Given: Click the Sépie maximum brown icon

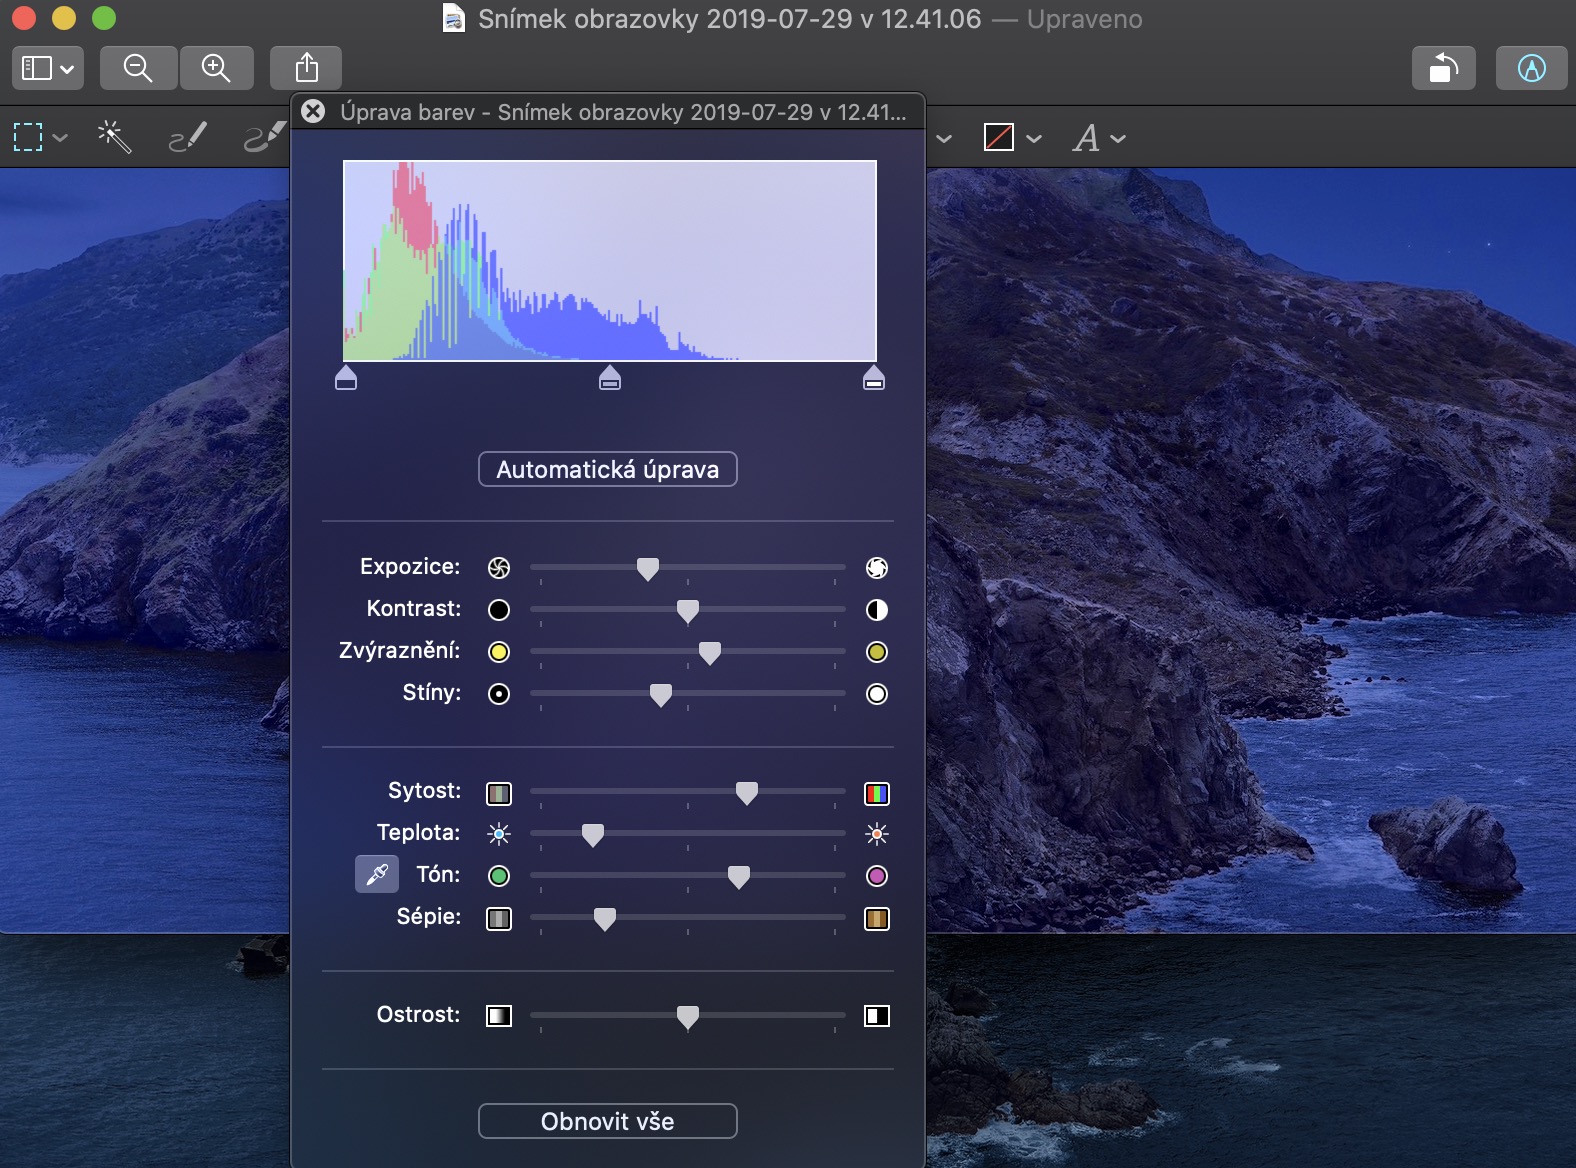Looking at the screenshot, I should [877, 918].
